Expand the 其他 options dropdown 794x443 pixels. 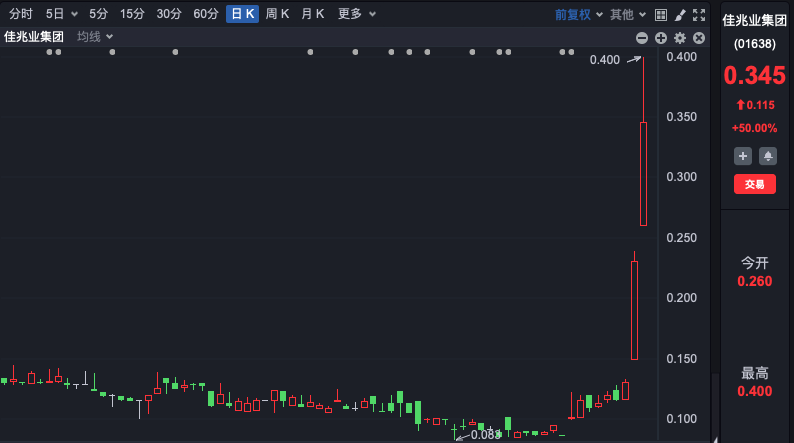pos(627,15)
